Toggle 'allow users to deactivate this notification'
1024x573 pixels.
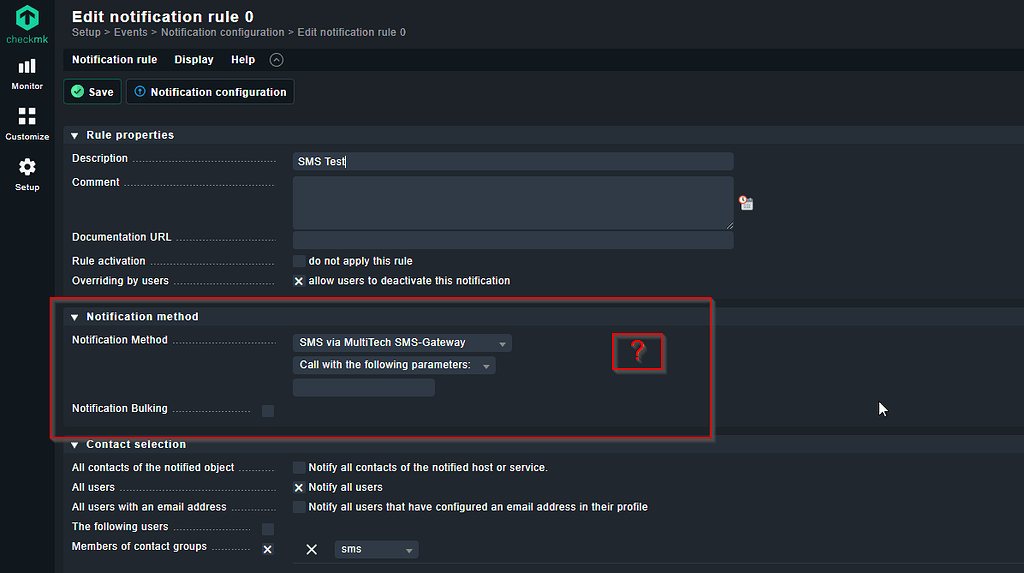299,281
